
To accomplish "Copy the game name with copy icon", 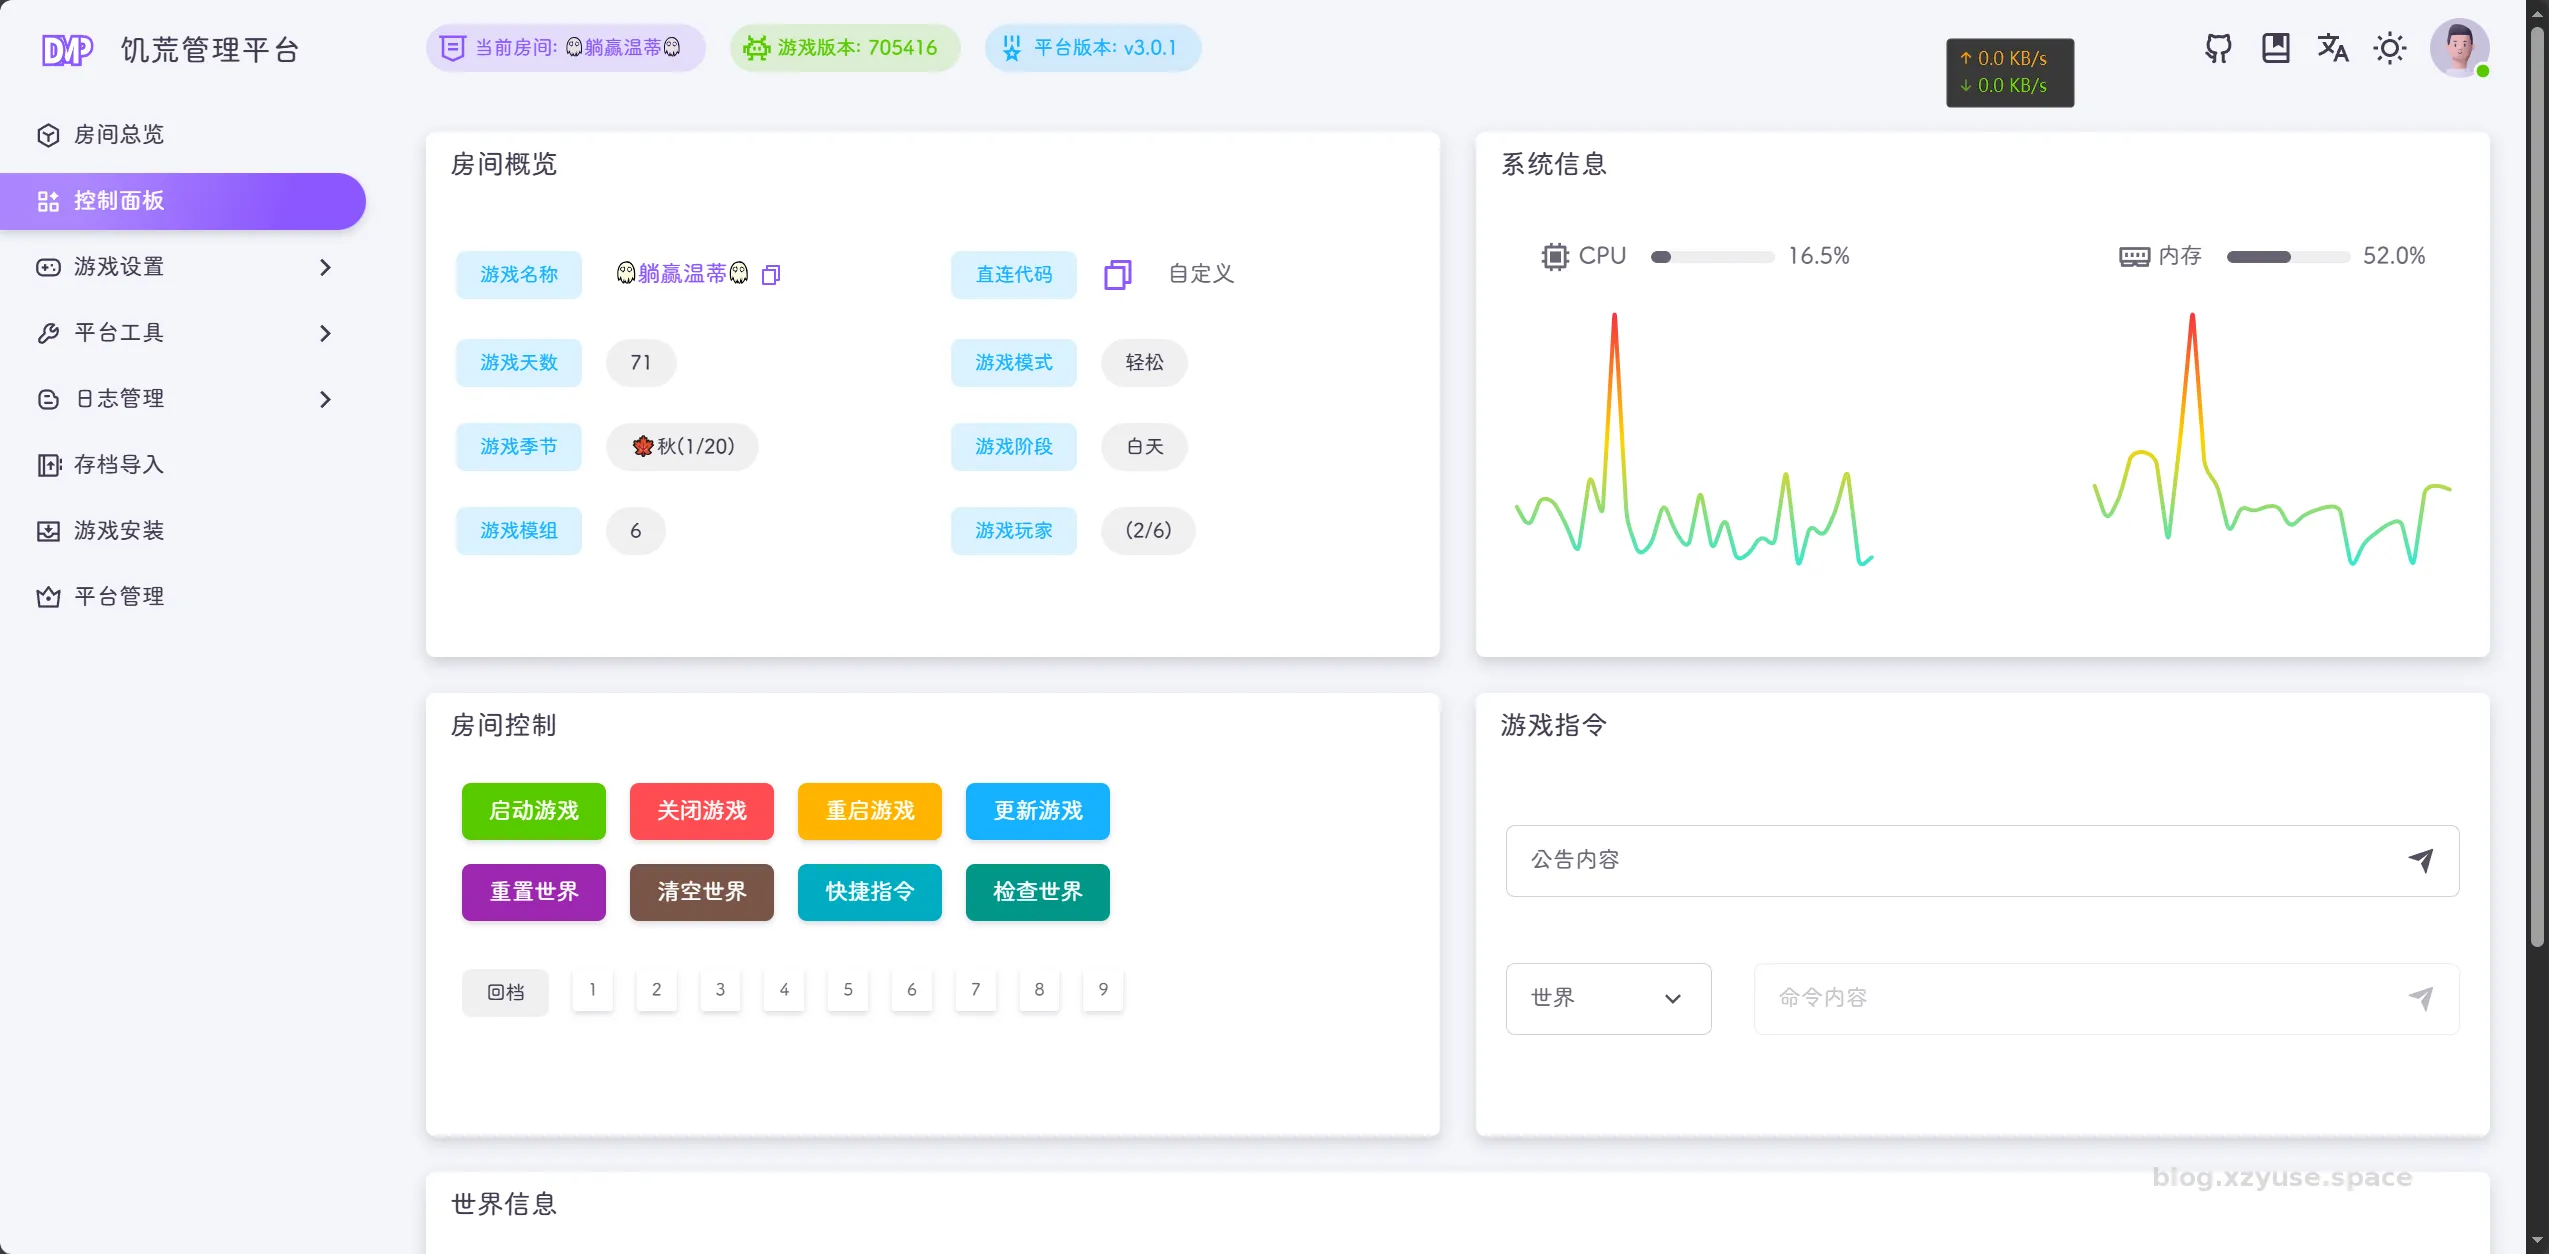I will tap(771, 274).
